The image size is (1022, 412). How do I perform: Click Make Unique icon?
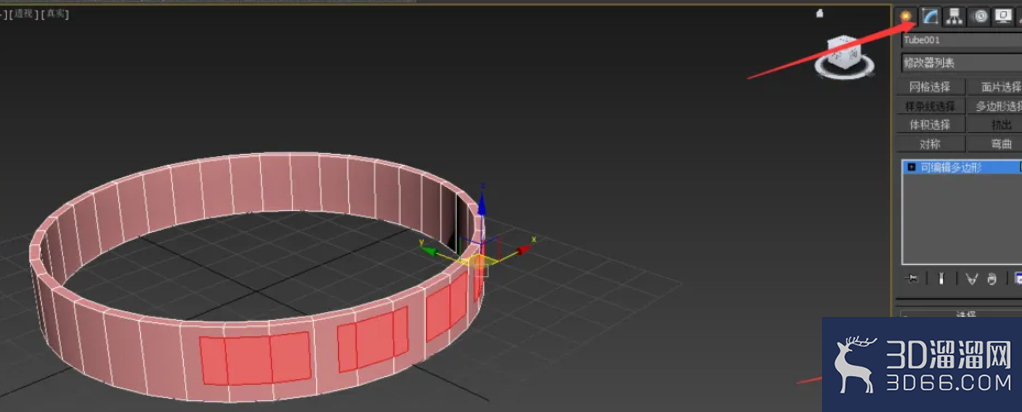pos(972,279)
